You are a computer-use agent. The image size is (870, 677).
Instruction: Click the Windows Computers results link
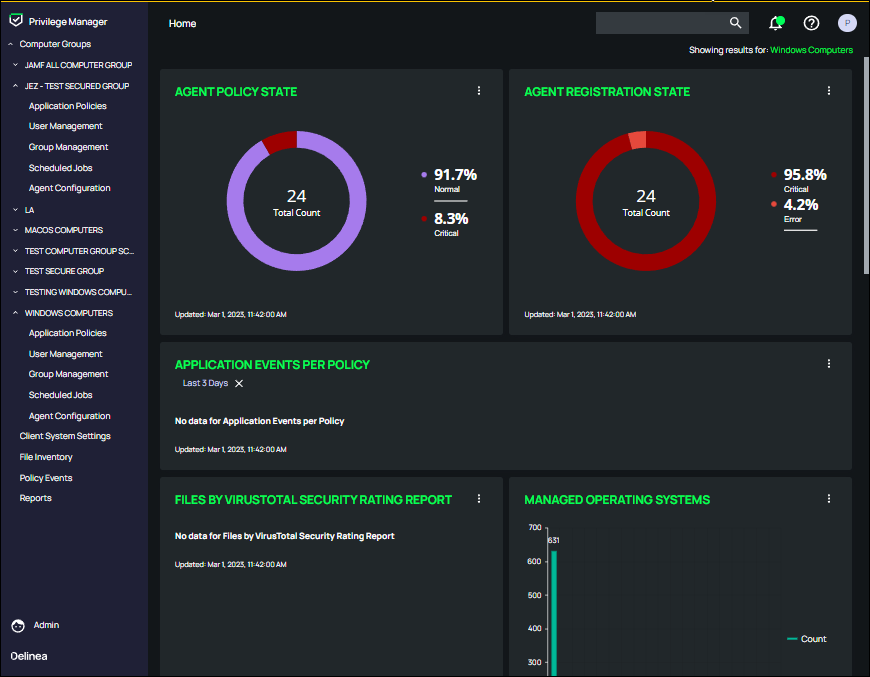[x=811, y=50]
